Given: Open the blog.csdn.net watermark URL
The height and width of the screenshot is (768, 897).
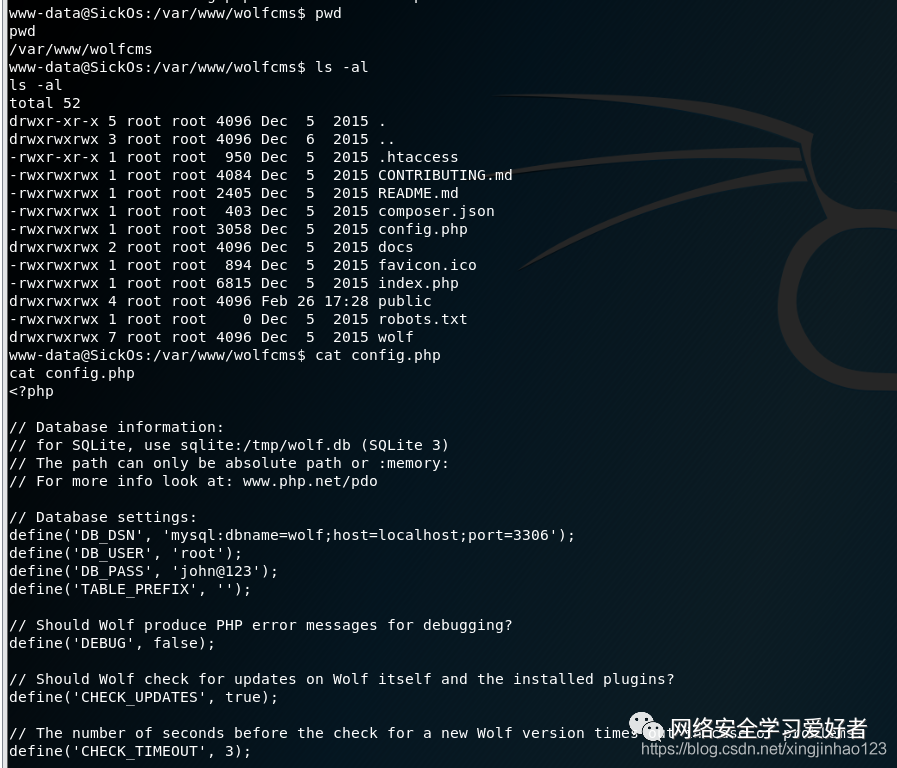Looking at the screenshot, I should click(764, 749).
